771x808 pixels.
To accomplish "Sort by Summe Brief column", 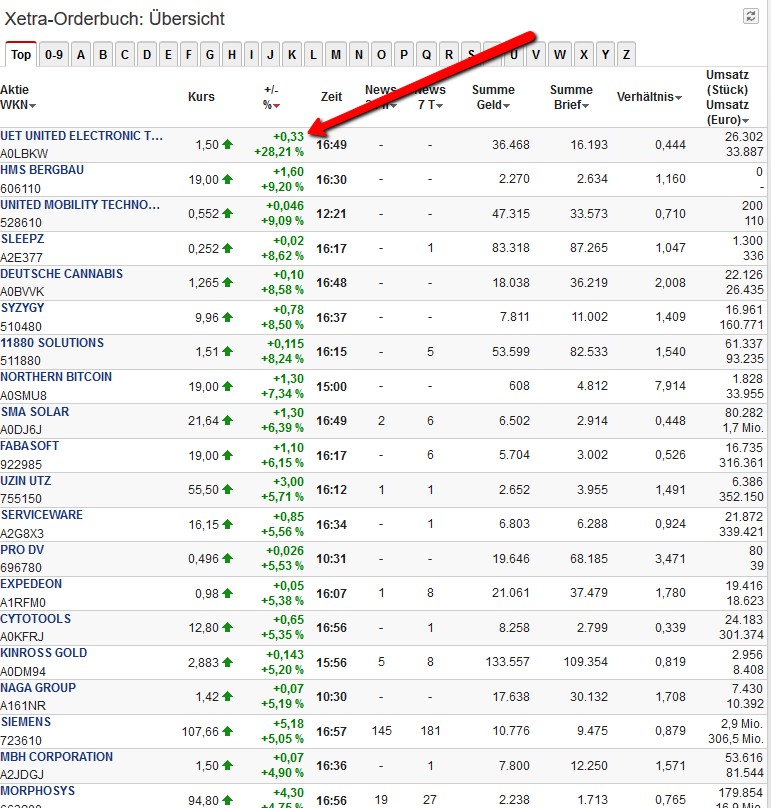I will [x=585, y=106].
